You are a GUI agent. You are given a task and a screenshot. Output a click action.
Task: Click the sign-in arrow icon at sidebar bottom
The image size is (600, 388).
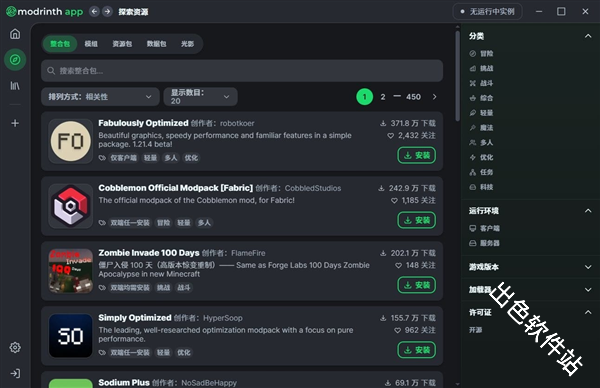pyautogui.click(x=15, y=373)
